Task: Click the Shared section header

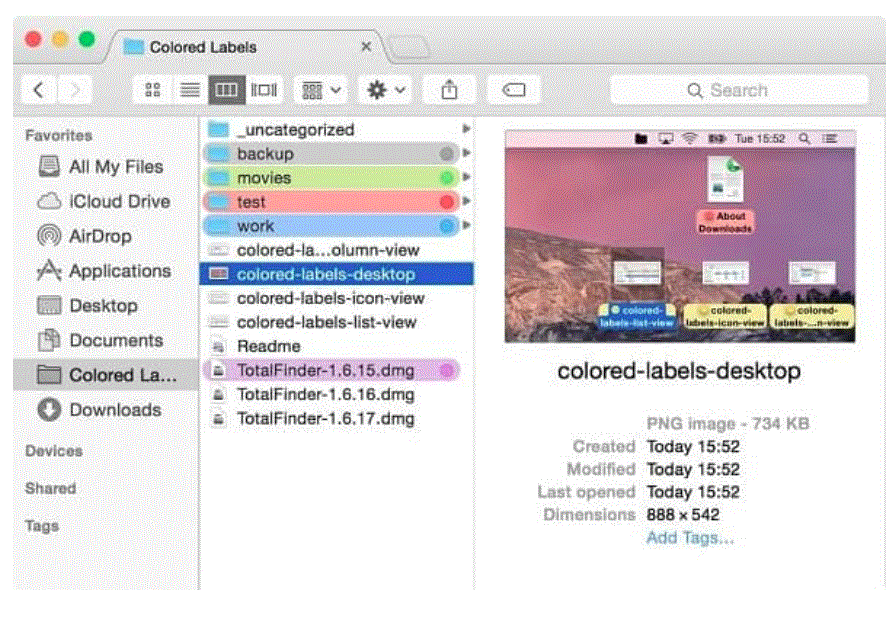Action: tap(51, 488)
